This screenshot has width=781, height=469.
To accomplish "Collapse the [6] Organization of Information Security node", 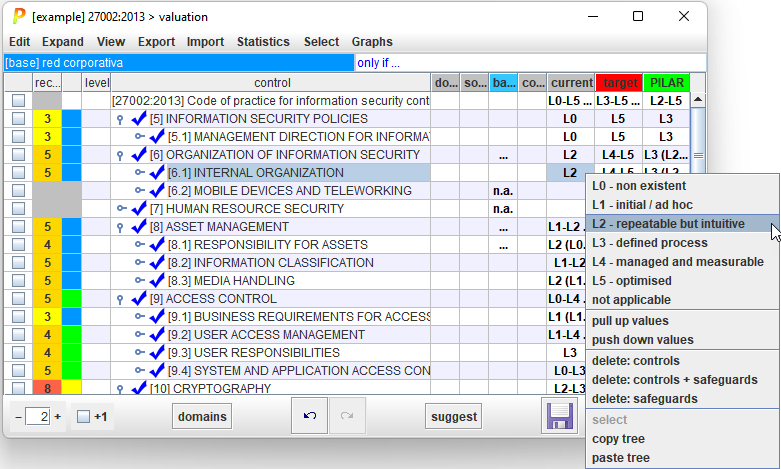I will [x=120, y=155].
